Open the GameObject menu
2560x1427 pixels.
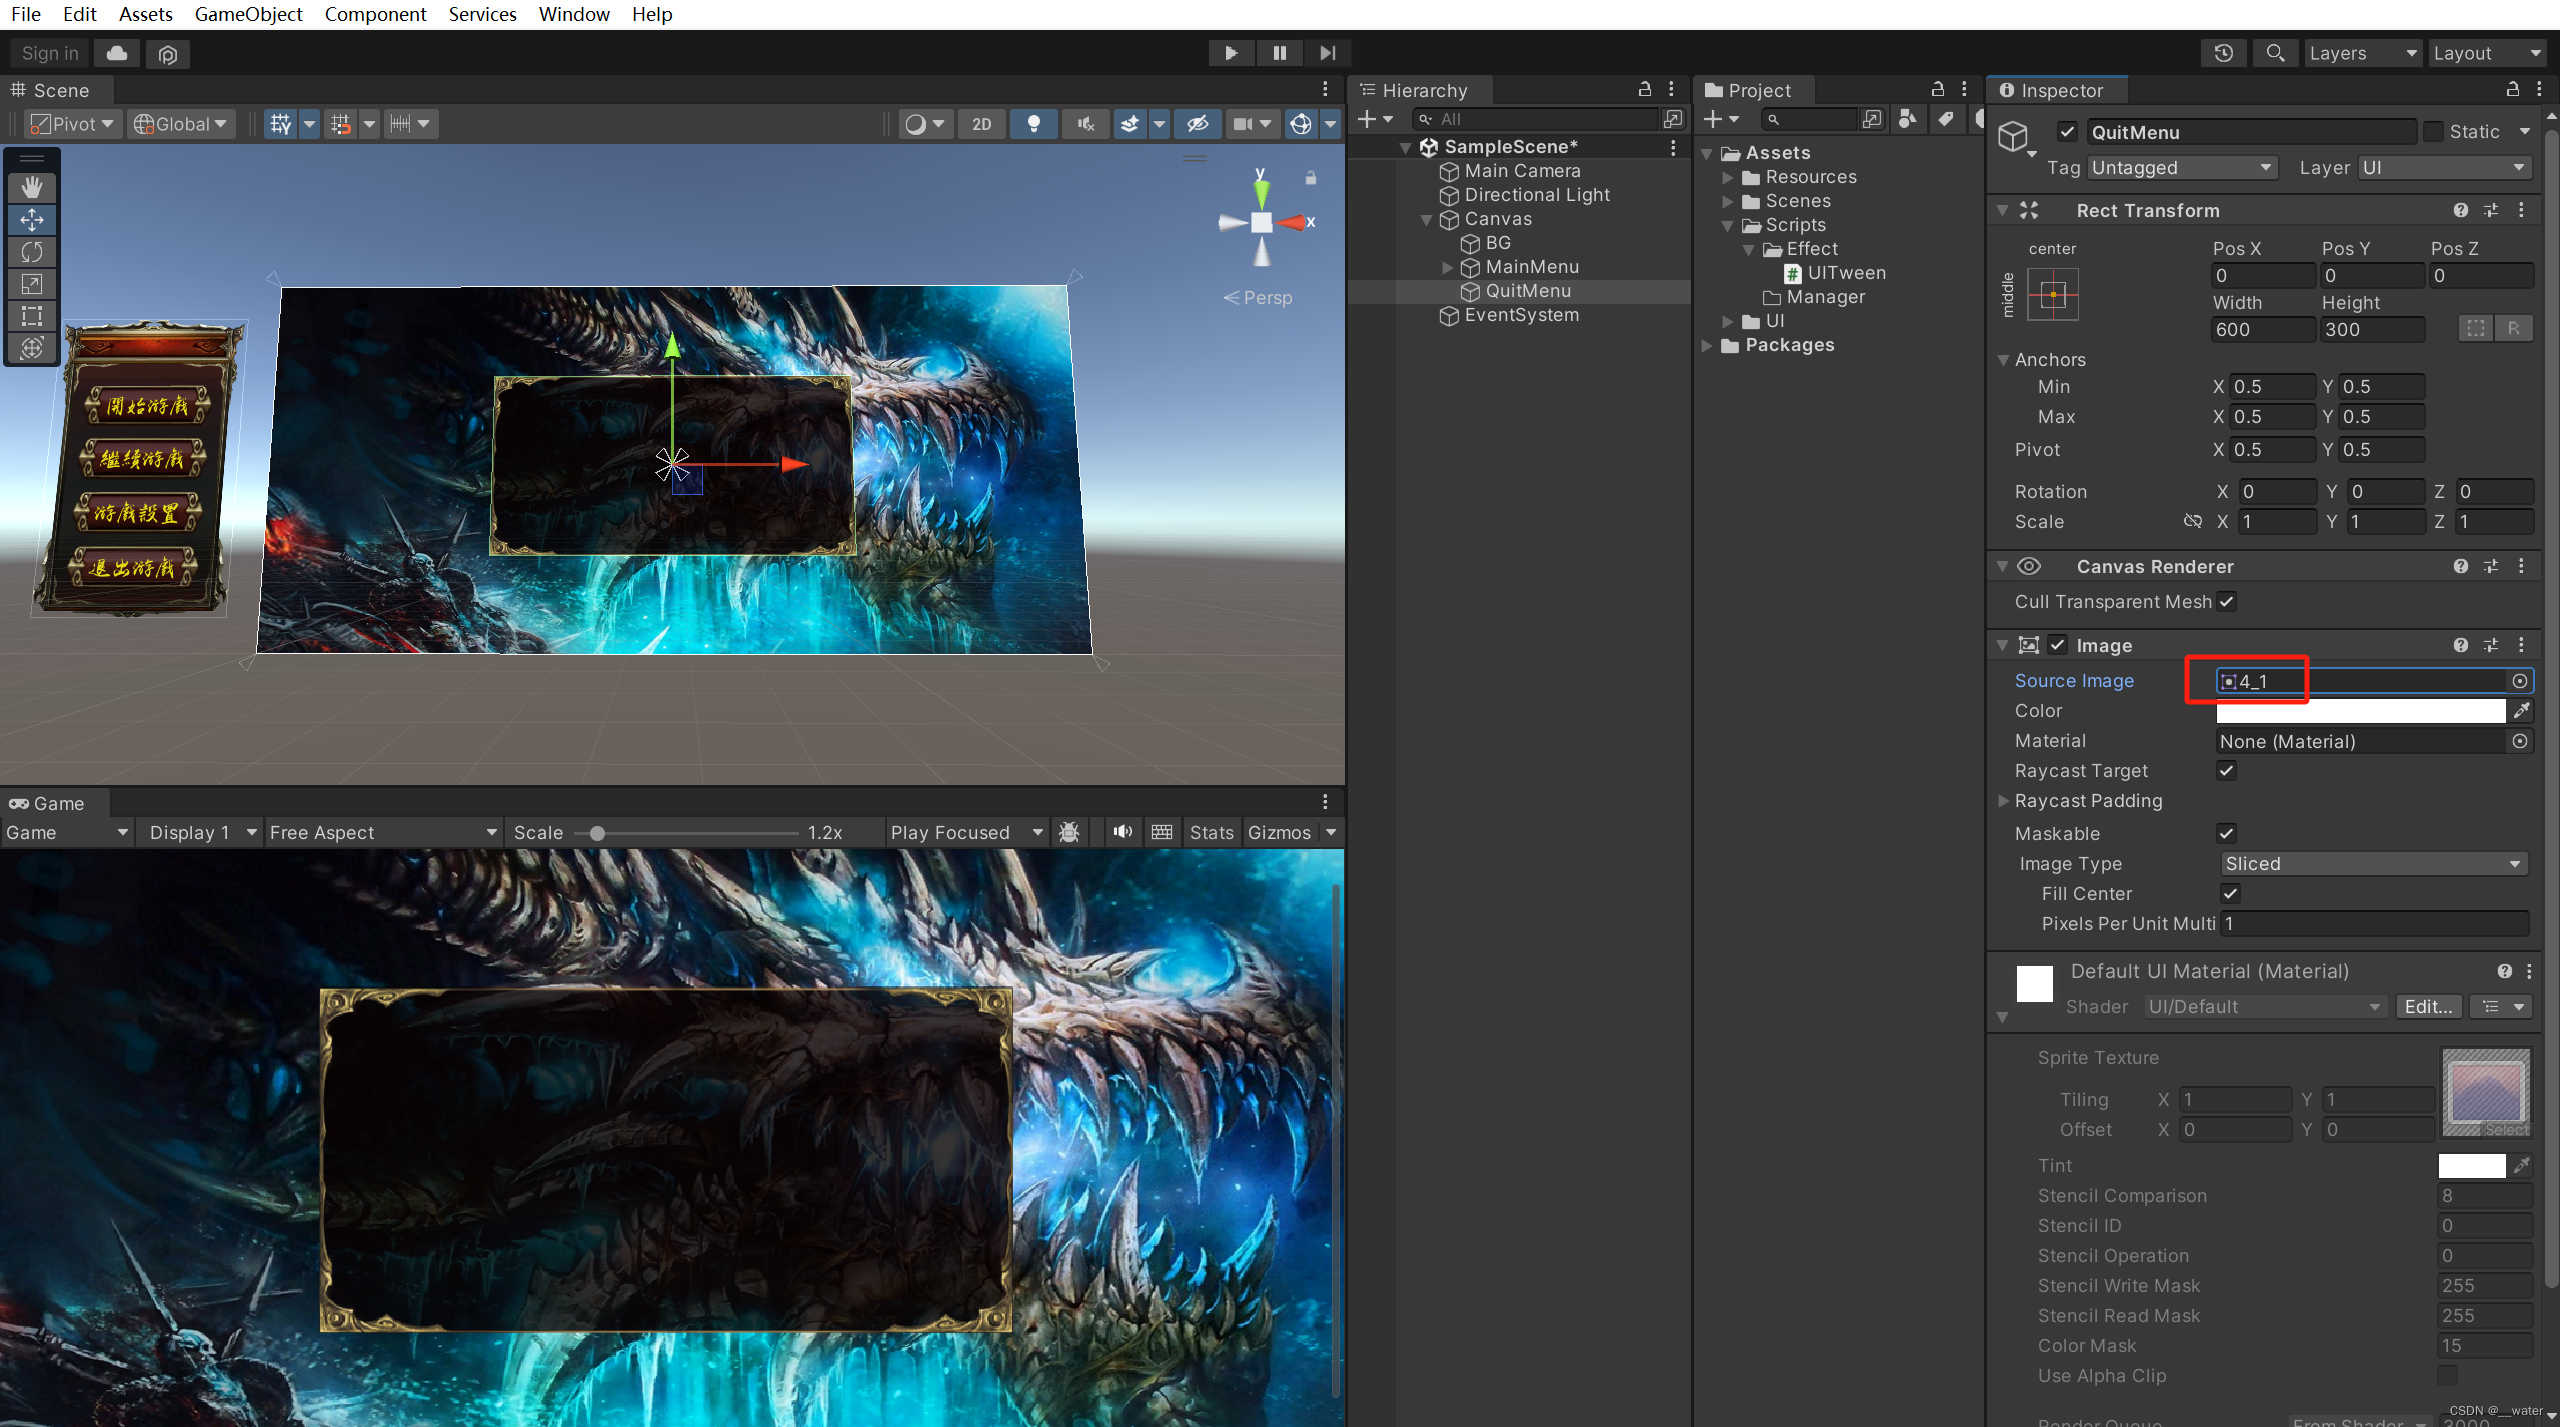point(248,14)
